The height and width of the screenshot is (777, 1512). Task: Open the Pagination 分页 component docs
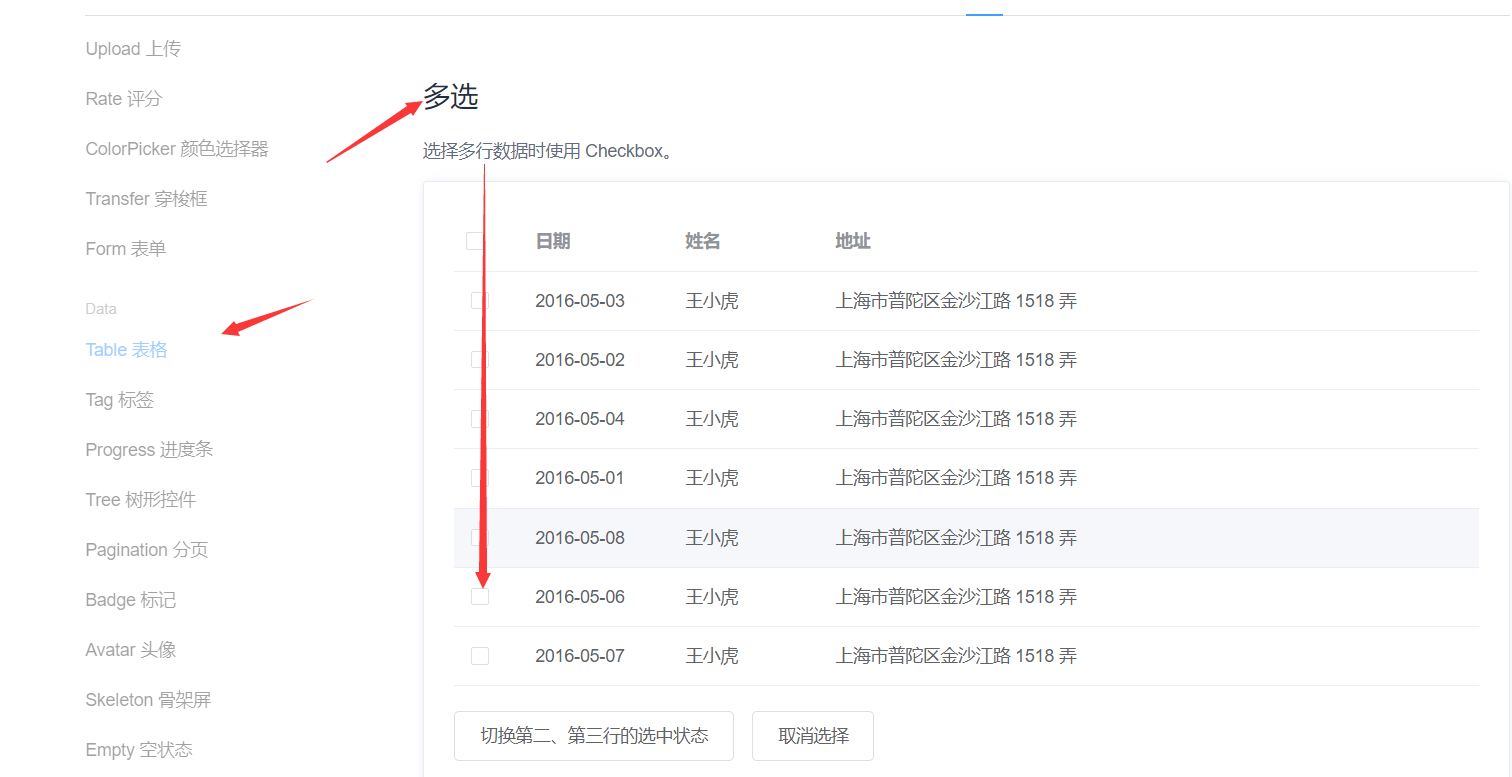(146, 549)
